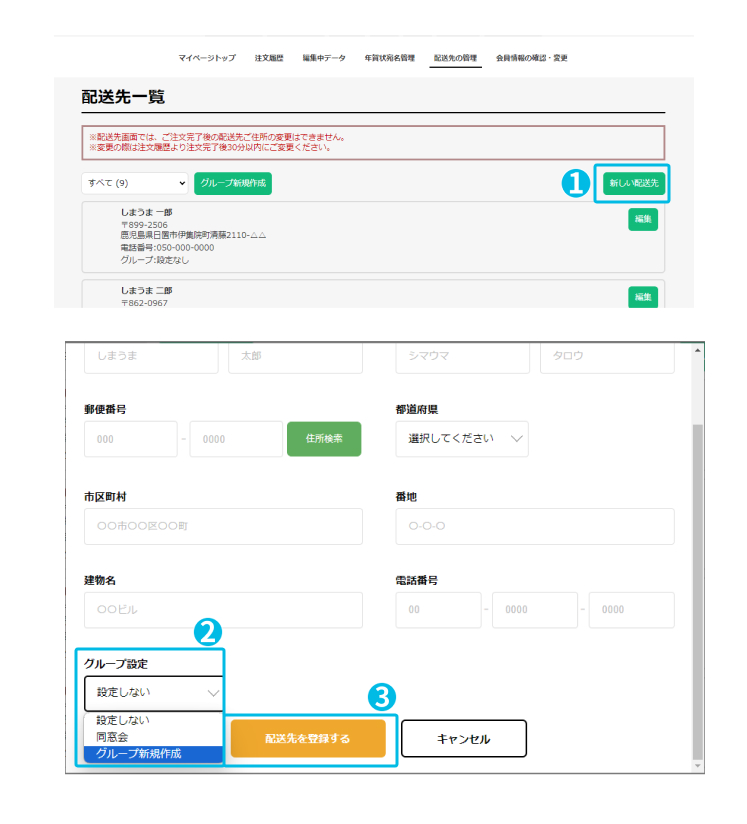Viewport: 747px width, 824px height.
Task: Click the text グループ:設定なし
Action: pyautogui.click(x=155, y=260)
